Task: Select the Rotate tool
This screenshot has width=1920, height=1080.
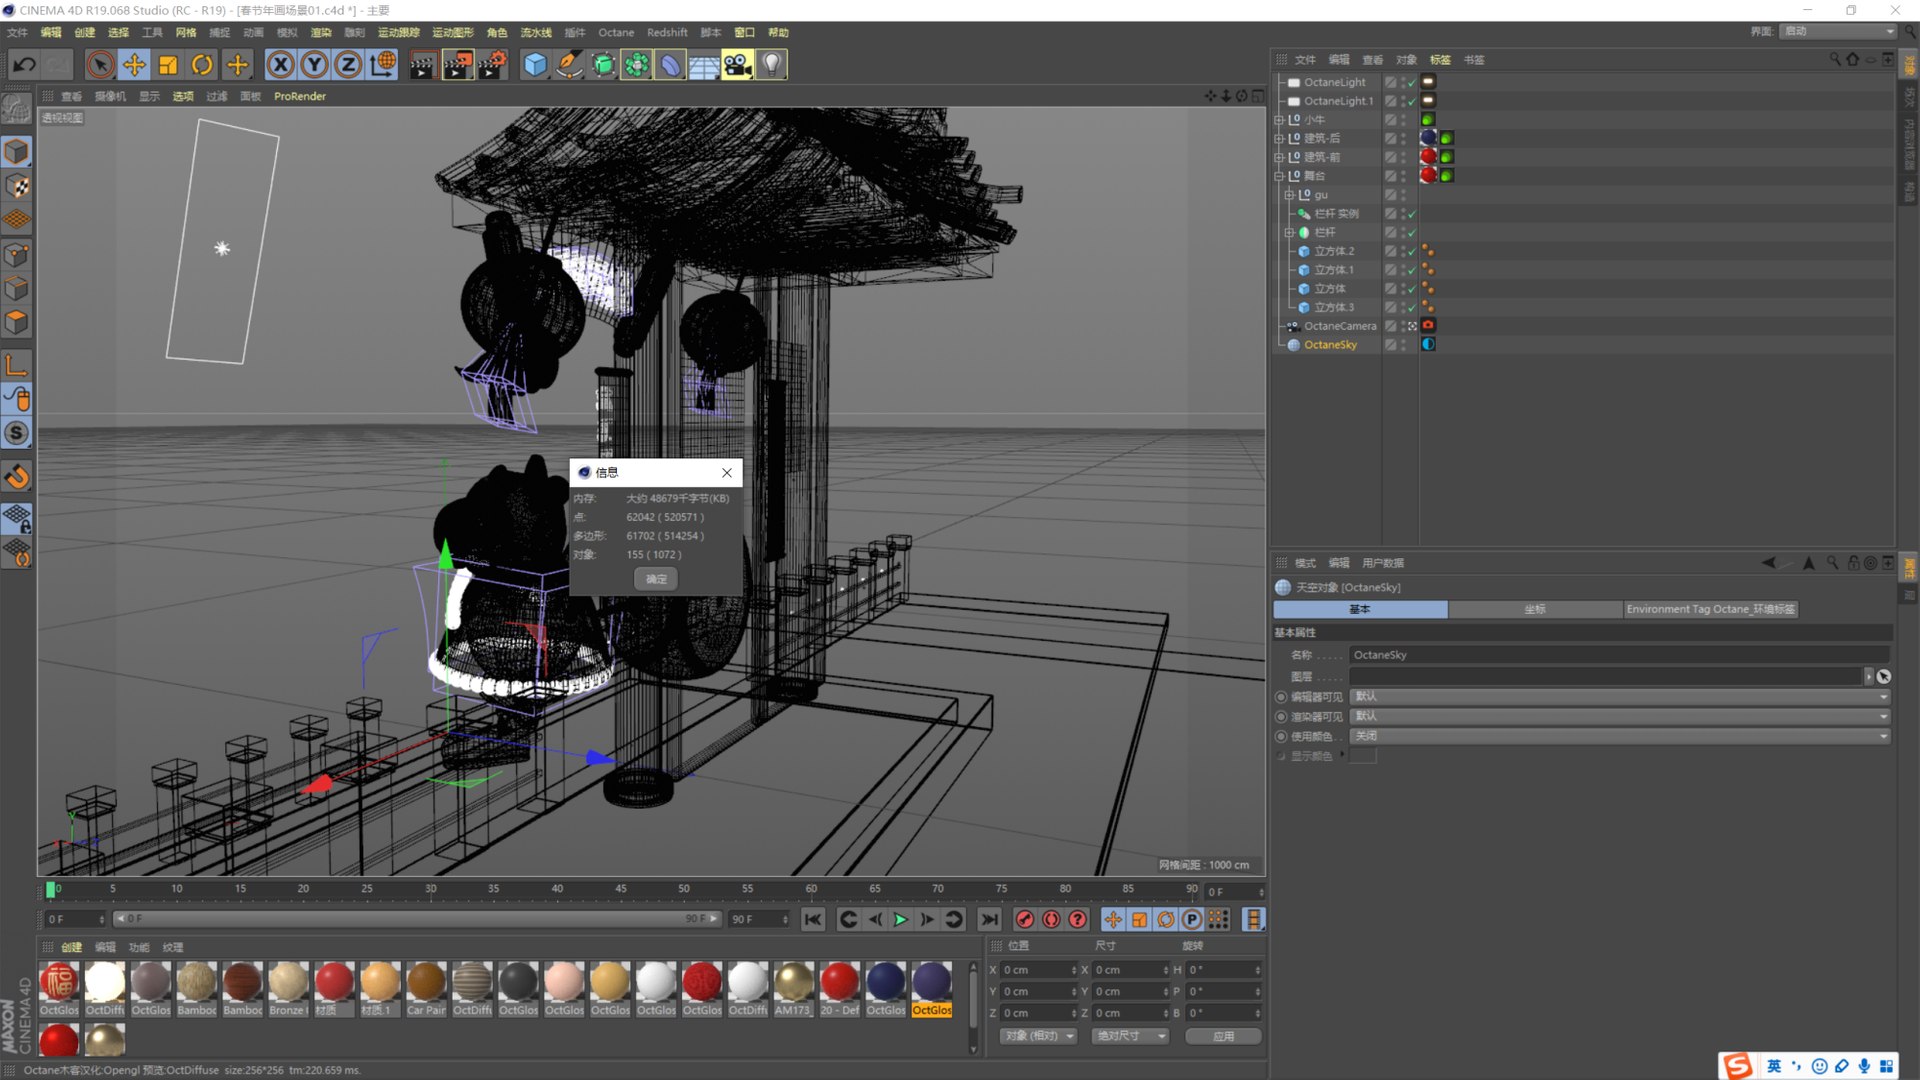Action: (x=202, y=65)
